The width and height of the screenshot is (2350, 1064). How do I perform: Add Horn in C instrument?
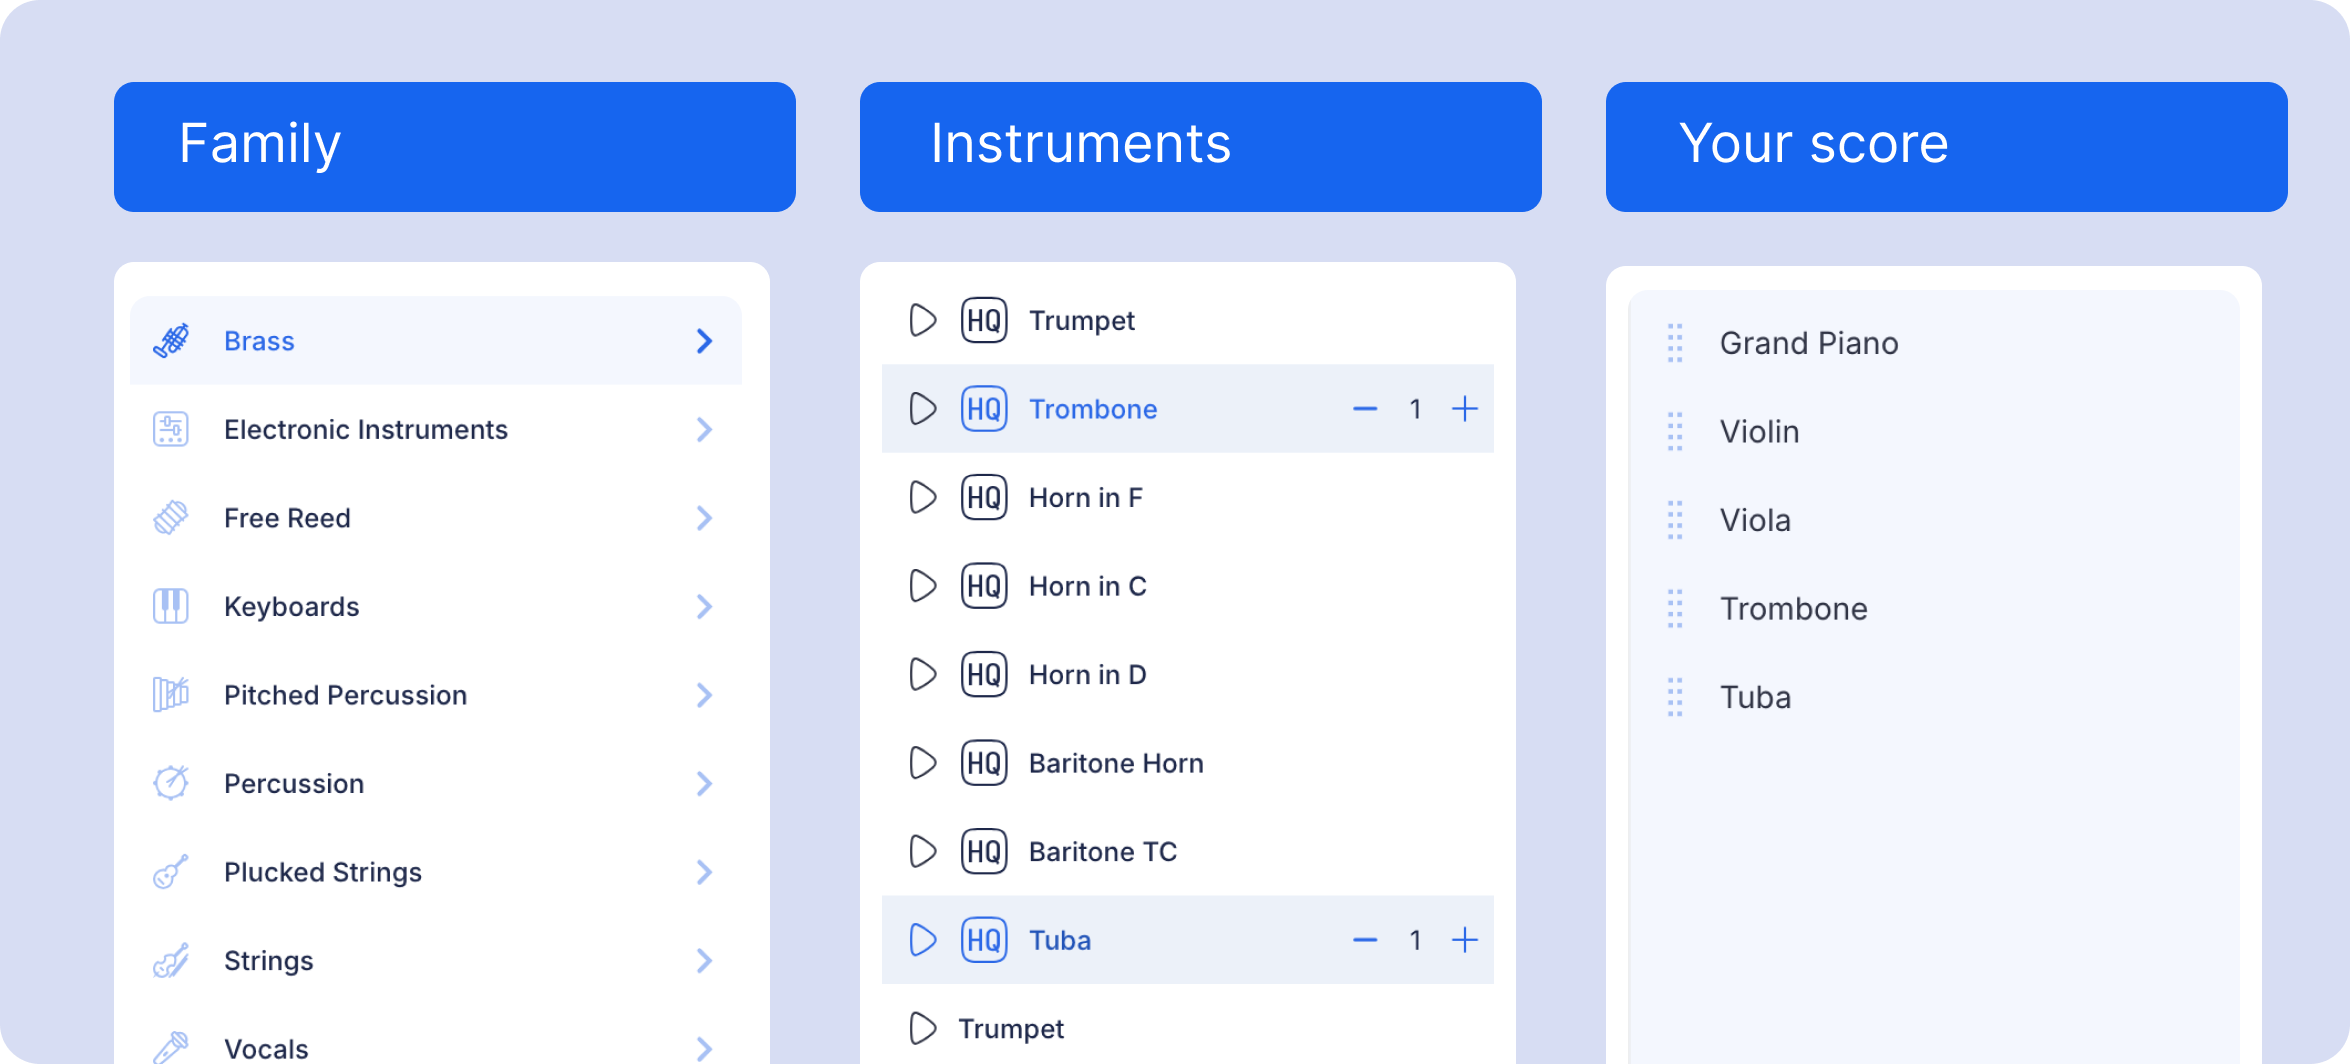[1188, 586]
